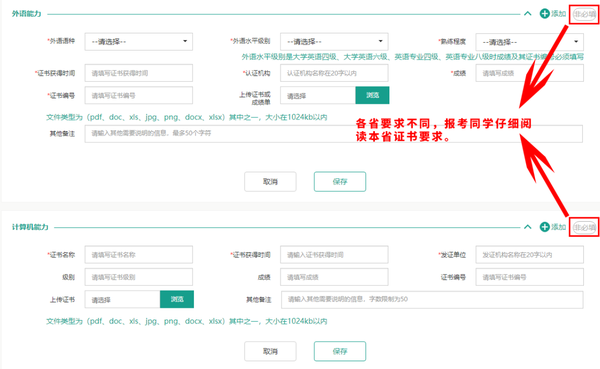The height and width of the screenshot is (369, 600).
Task: Toggle 非必填 switch for 外语能力
Action: point(584,15)
